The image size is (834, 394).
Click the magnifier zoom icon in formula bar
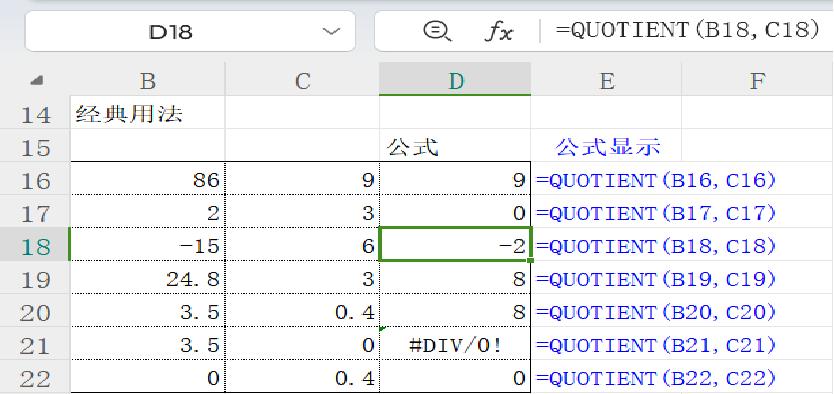437,32
